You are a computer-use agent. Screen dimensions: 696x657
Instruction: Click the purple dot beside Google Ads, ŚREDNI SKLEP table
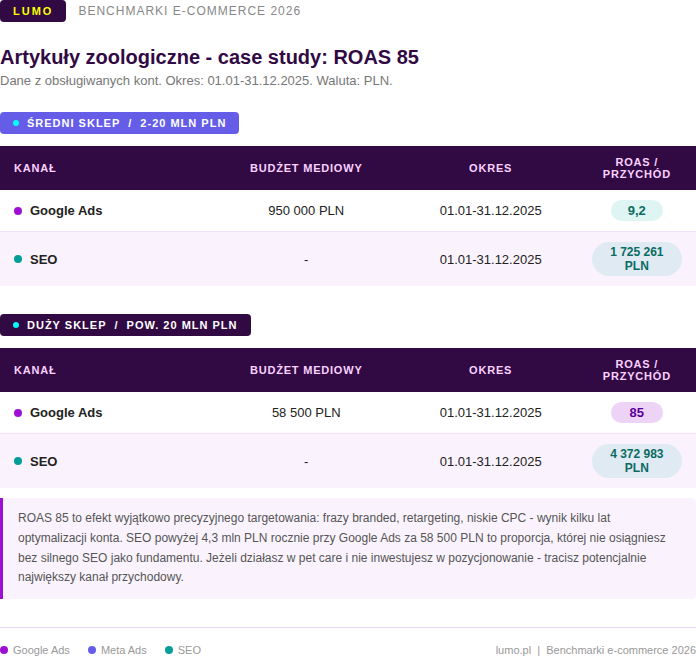(18, 211)
